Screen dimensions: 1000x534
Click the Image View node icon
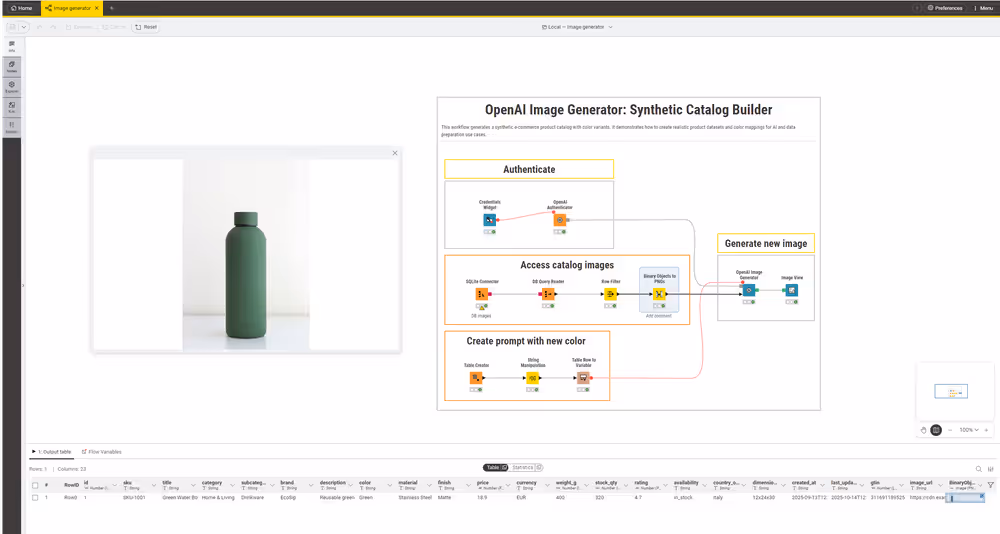click(x=792, y=290)
